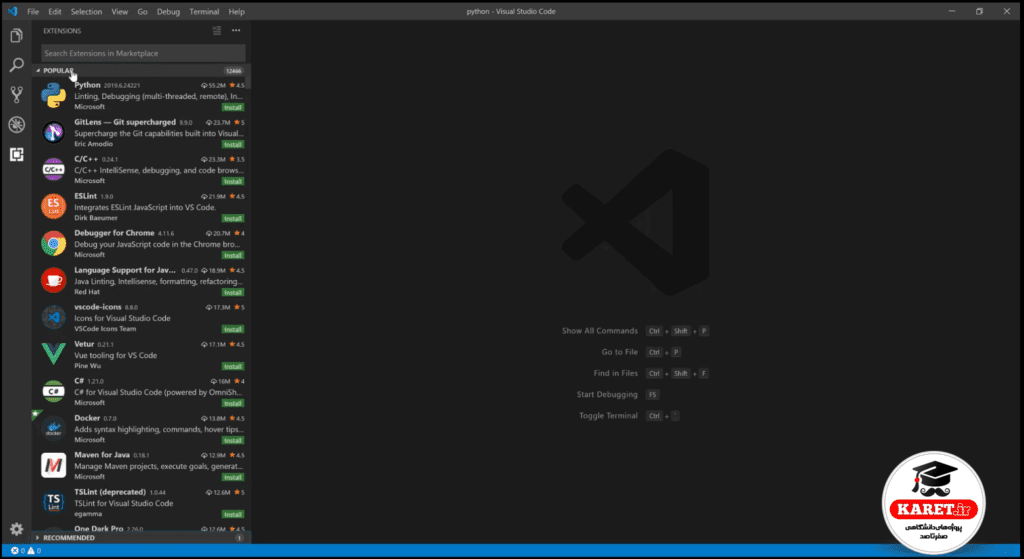Open the Debug view in activity bar
Screen dimensions: 1024x559
[16, 125]
